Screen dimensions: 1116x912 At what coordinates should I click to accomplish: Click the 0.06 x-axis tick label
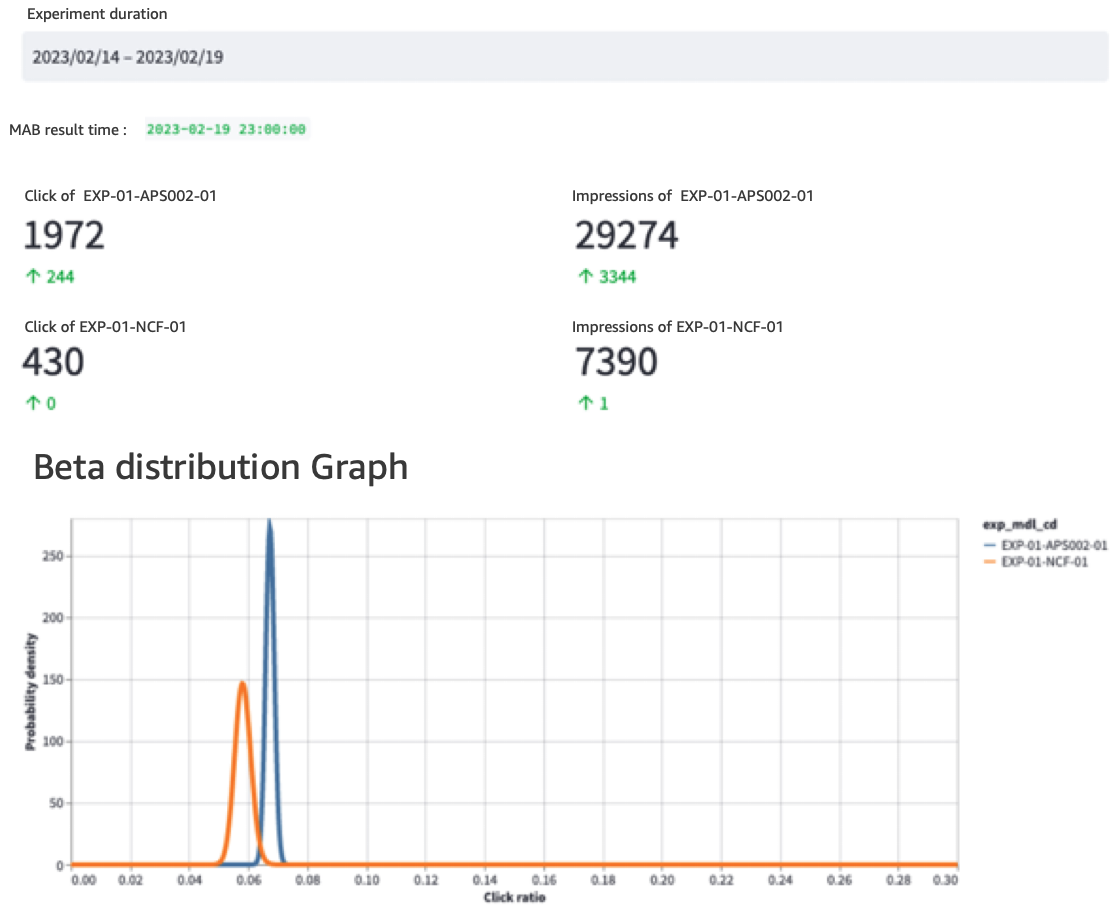tap(248, 881)
